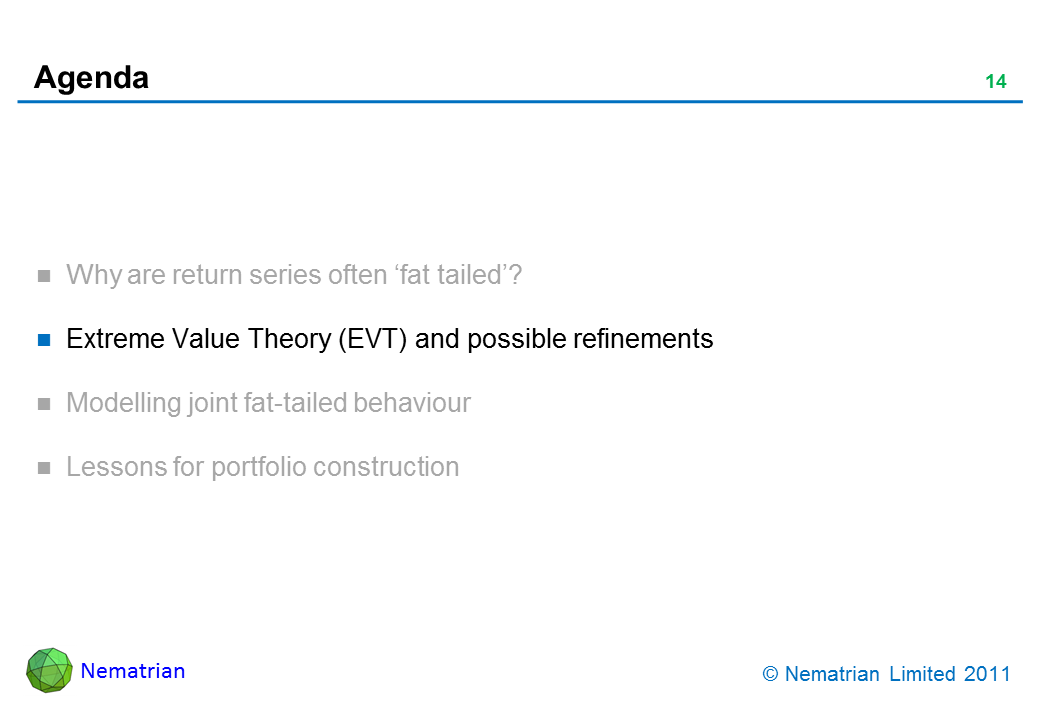The height and width of the screenshot is (720, 1040).
Task: Choose 'Lessons for portfolio construction' agenda item
Action: pos(262,467)
